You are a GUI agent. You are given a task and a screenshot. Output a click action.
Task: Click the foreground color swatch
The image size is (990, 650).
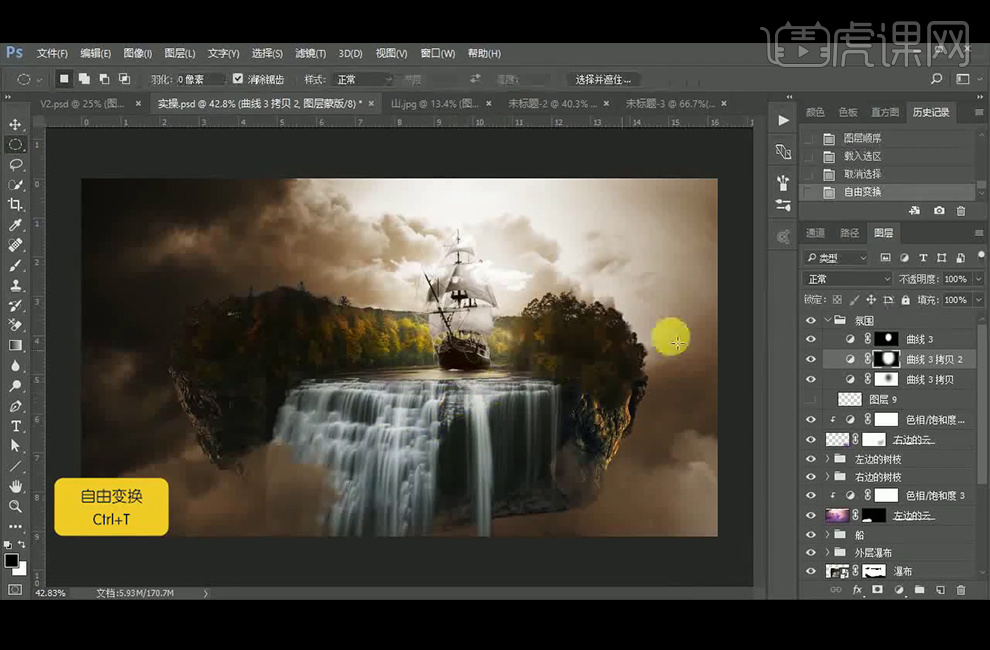tap(11, 561)
